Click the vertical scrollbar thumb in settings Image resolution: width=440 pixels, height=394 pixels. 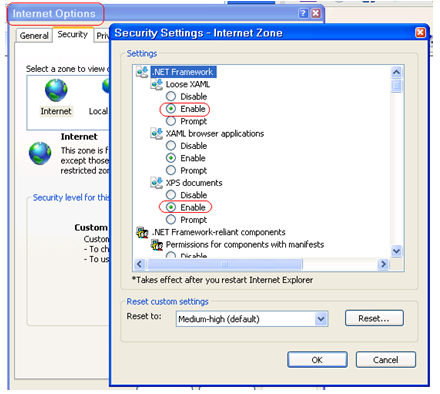pyautogui.click(x=396, y=86)
